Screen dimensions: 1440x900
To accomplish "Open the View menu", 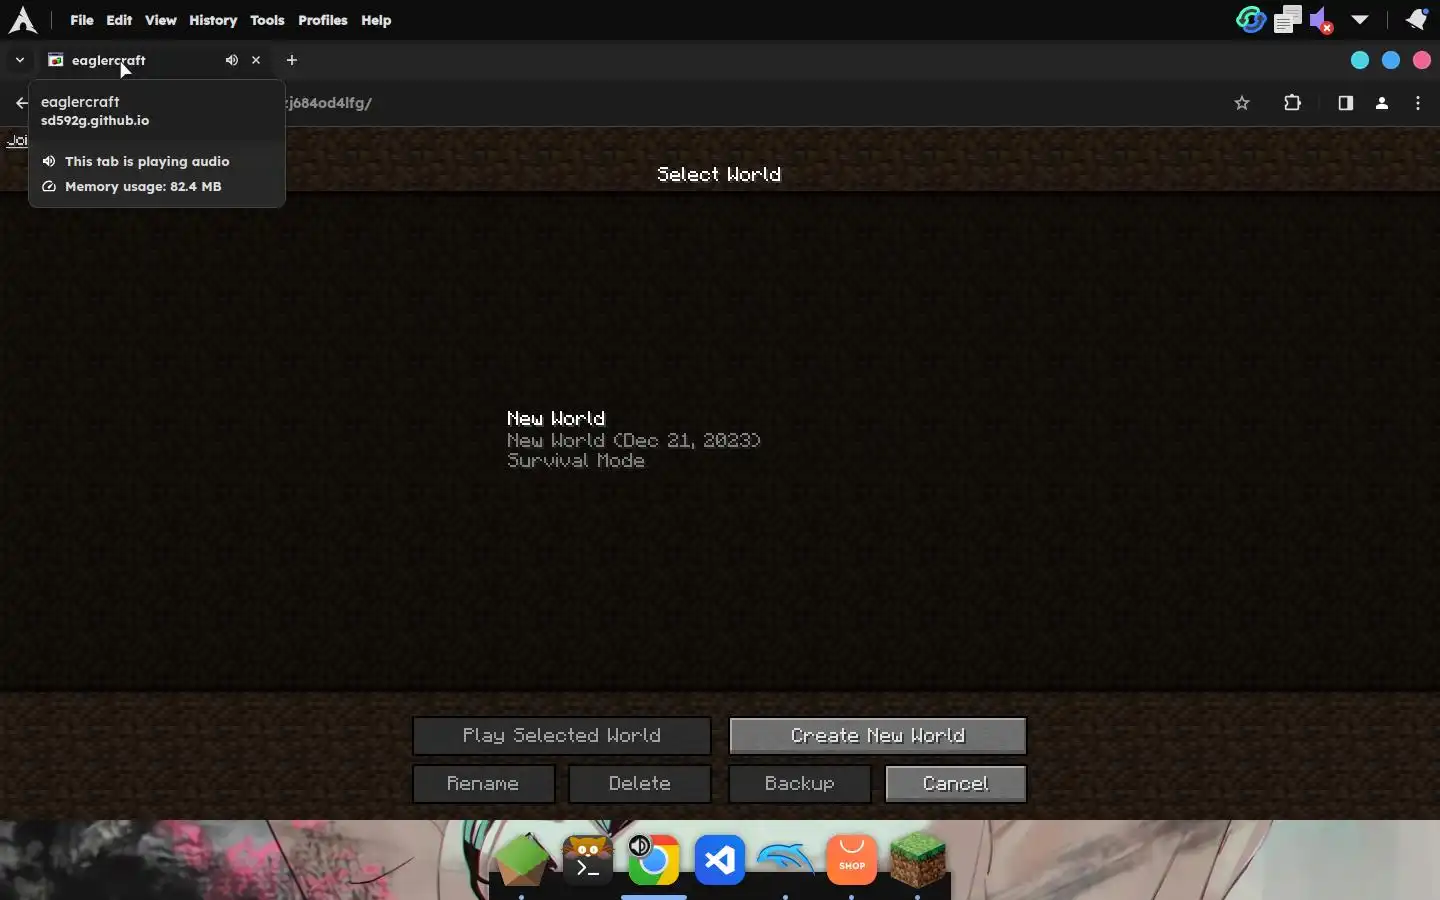I will [160, 20].
